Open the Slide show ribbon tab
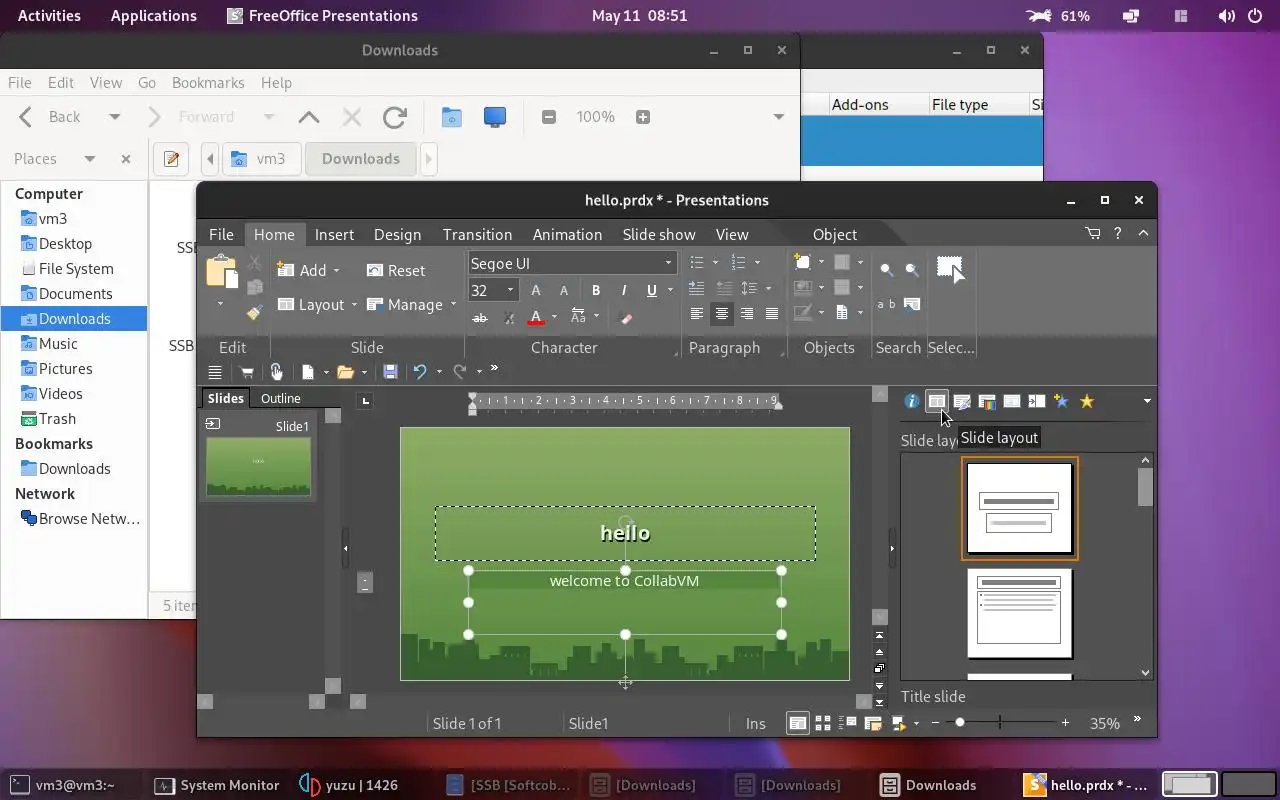 659,234
